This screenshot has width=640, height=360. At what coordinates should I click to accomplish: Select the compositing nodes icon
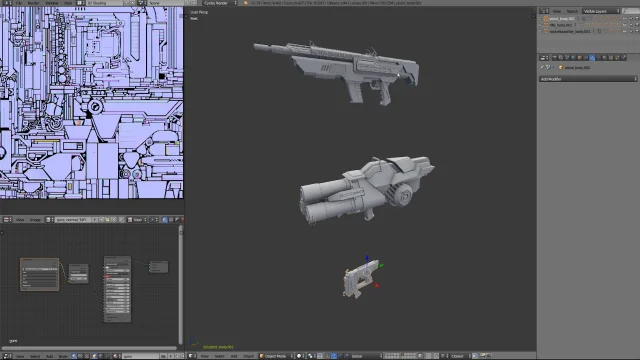(80, 356)
